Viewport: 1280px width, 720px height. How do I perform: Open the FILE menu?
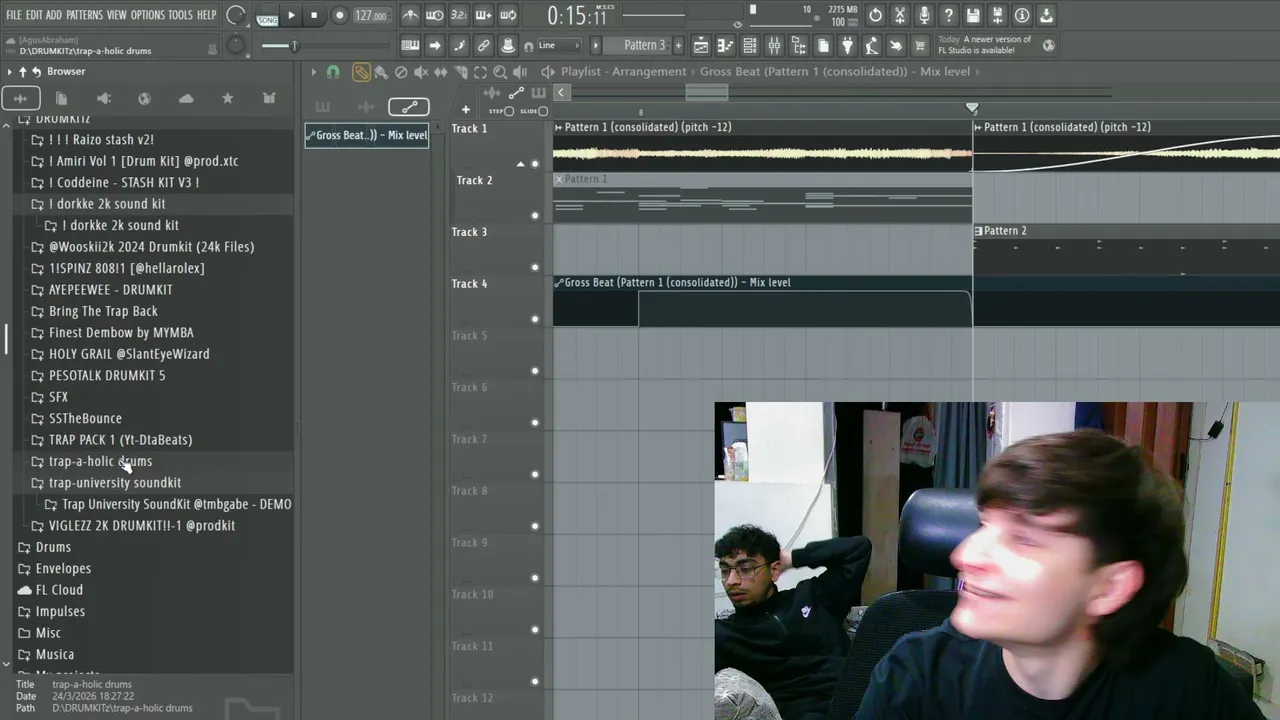click(x=13, y=15)
